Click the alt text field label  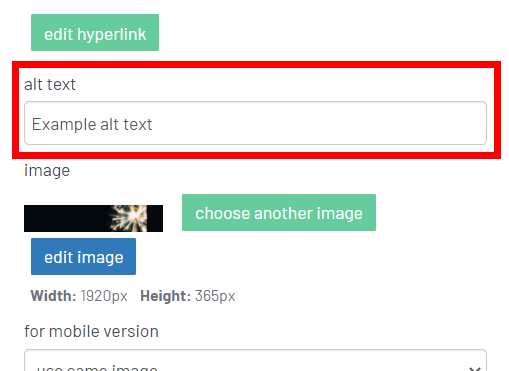tap(50, 84)
